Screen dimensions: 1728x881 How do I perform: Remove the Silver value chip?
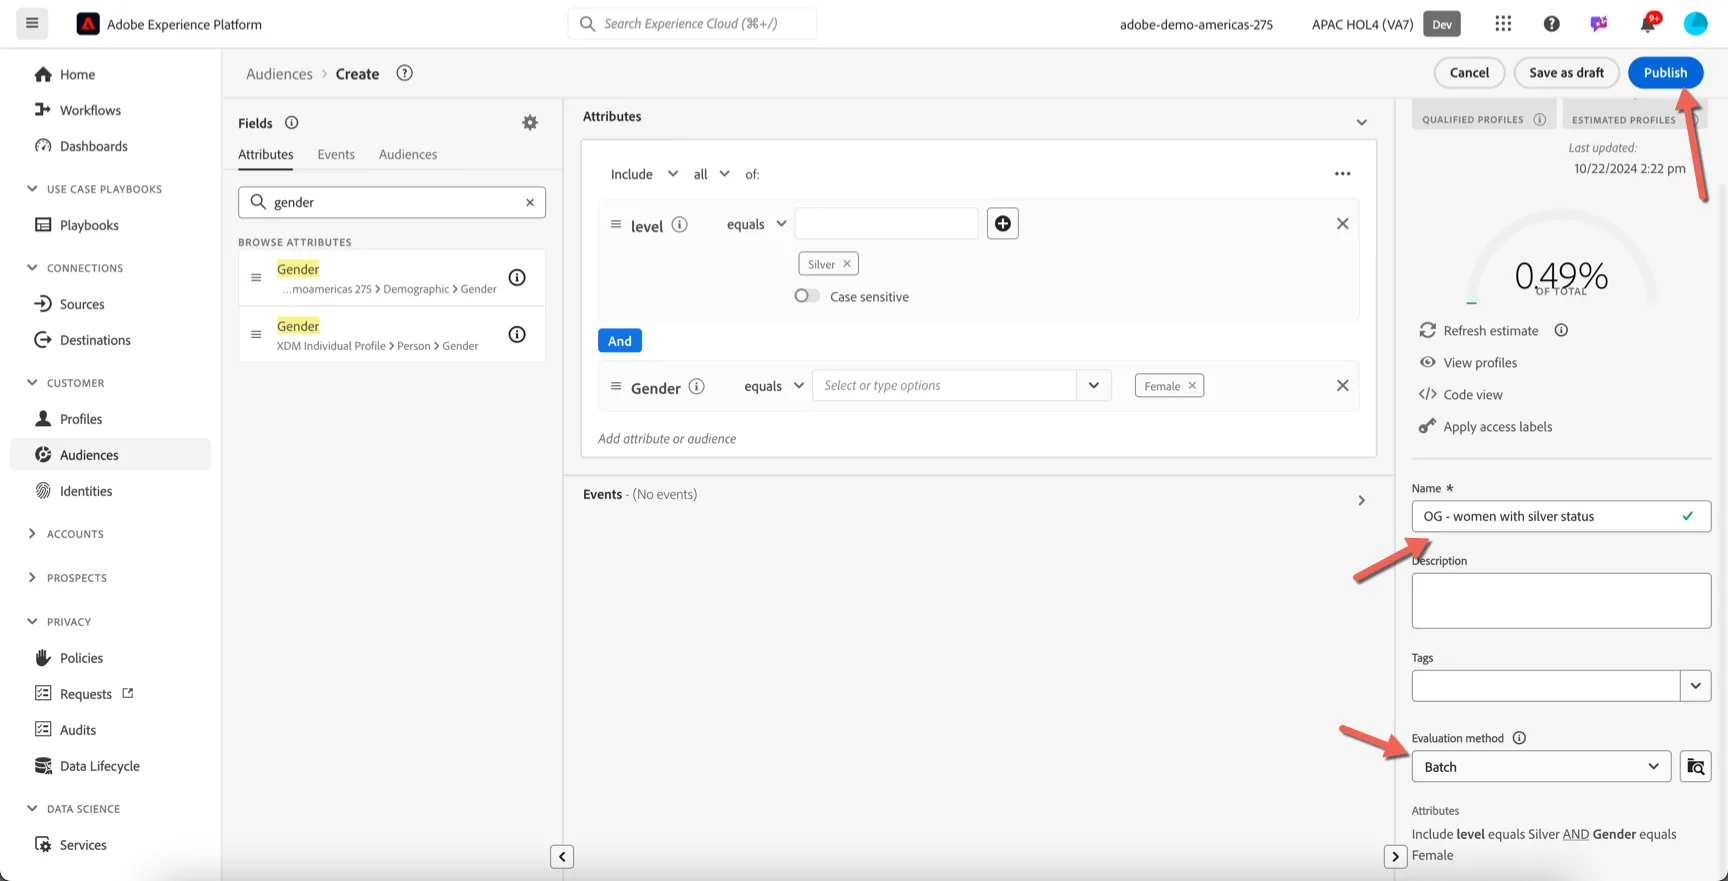[847, 264]
